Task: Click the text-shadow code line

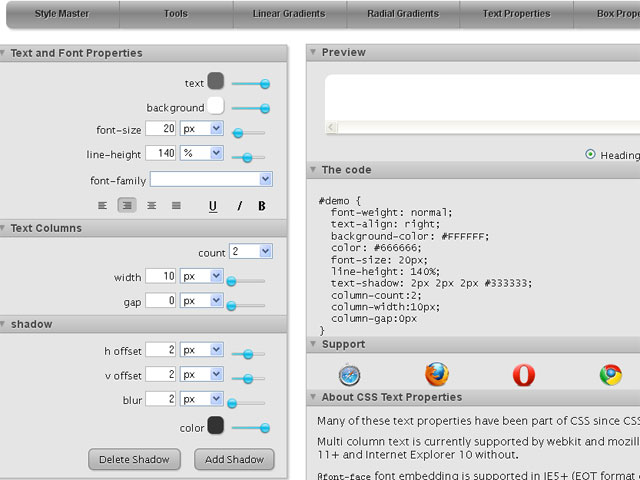Action: pyautogui.click(x=431, y=283)
